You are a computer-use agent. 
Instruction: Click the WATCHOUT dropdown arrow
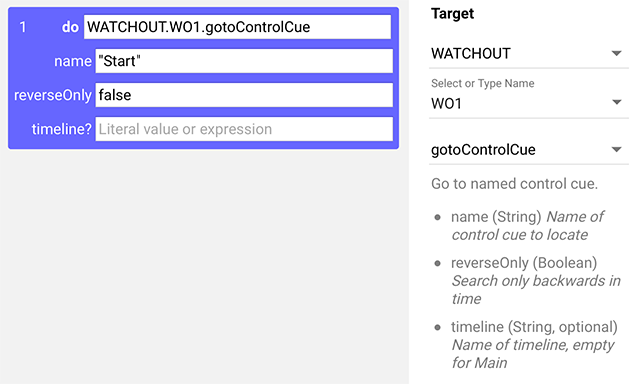click(616, 53)
